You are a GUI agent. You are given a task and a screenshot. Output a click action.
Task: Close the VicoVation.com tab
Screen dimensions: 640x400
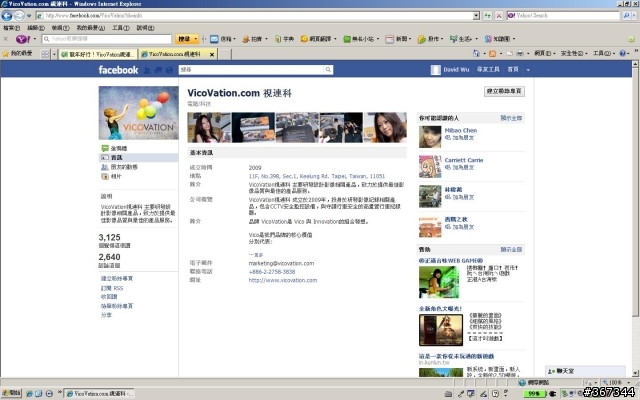tap(212, 54)
